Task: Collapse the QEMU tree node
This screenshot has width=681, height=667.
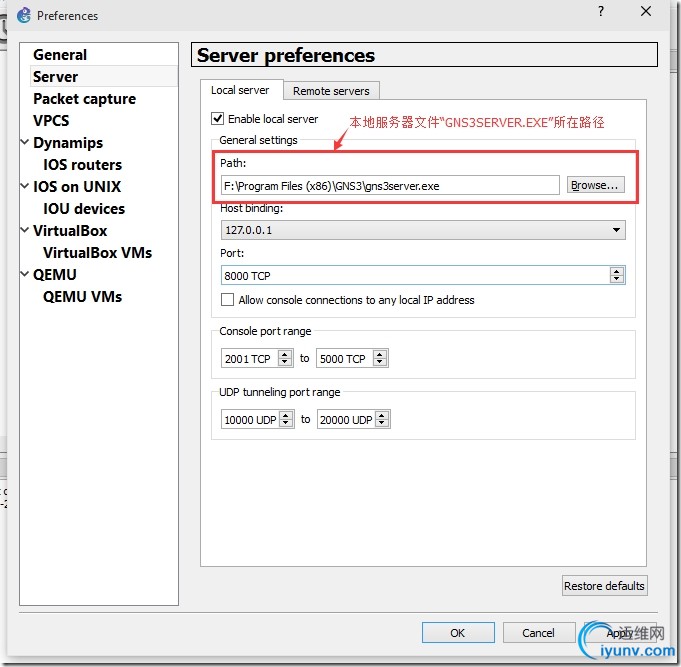Action: point(25,274)
